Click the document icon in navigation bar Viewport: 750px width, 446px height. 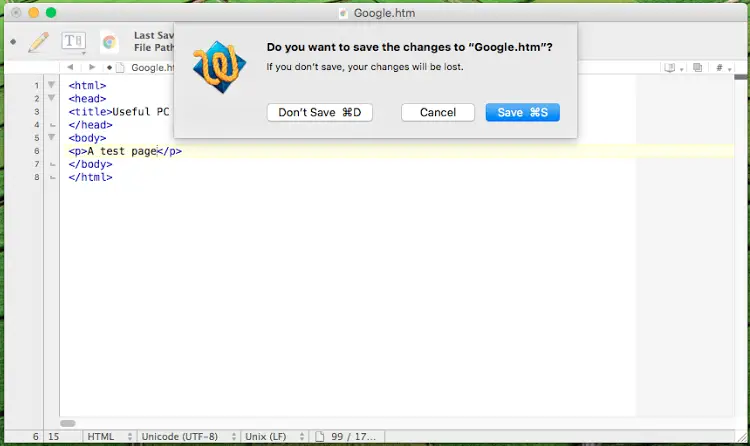(120, 67)
